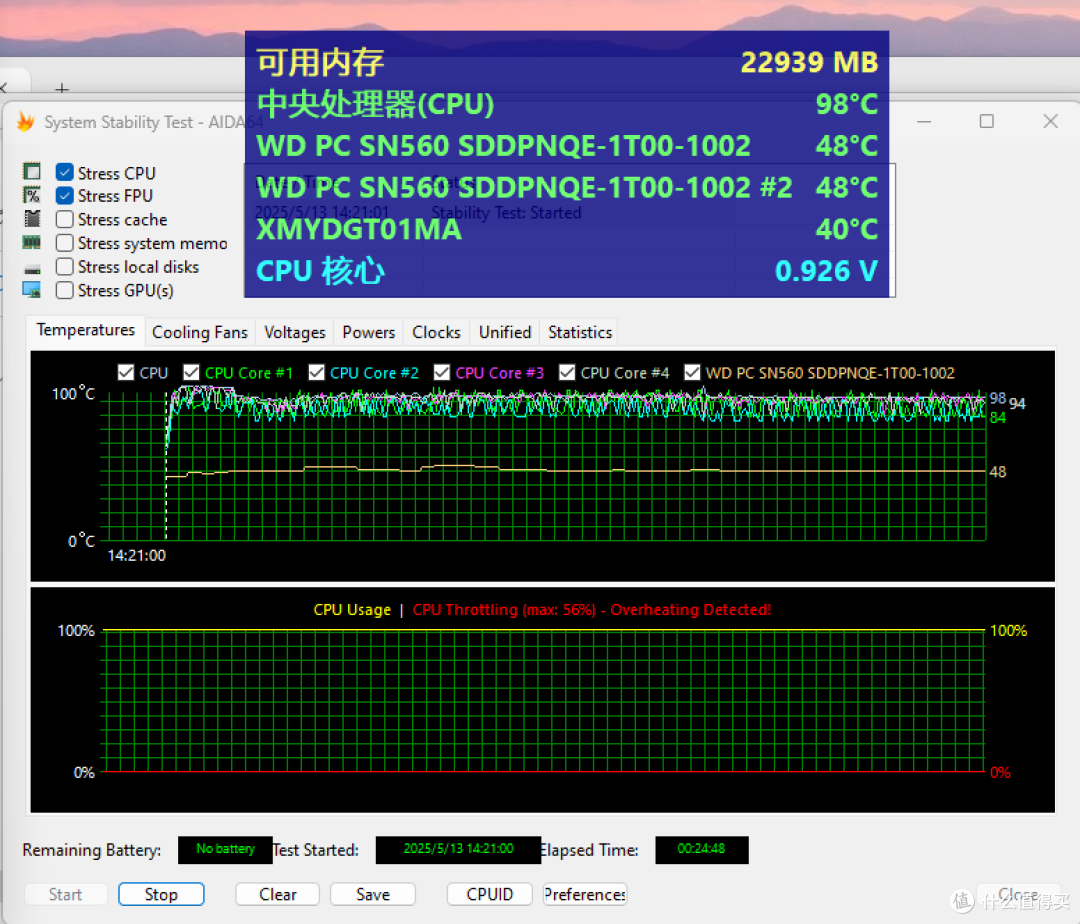Open the Statistics tab
This screenshot has width=1080, height=924.
coord(580,333)
